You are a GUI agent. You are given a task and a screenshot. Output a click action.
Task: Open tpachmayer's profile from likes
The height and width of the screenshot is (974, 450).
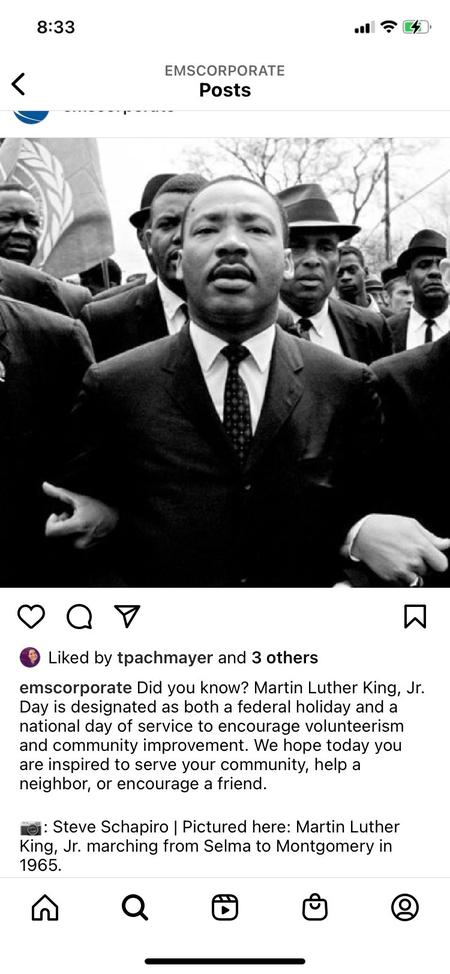coord(165,658)
